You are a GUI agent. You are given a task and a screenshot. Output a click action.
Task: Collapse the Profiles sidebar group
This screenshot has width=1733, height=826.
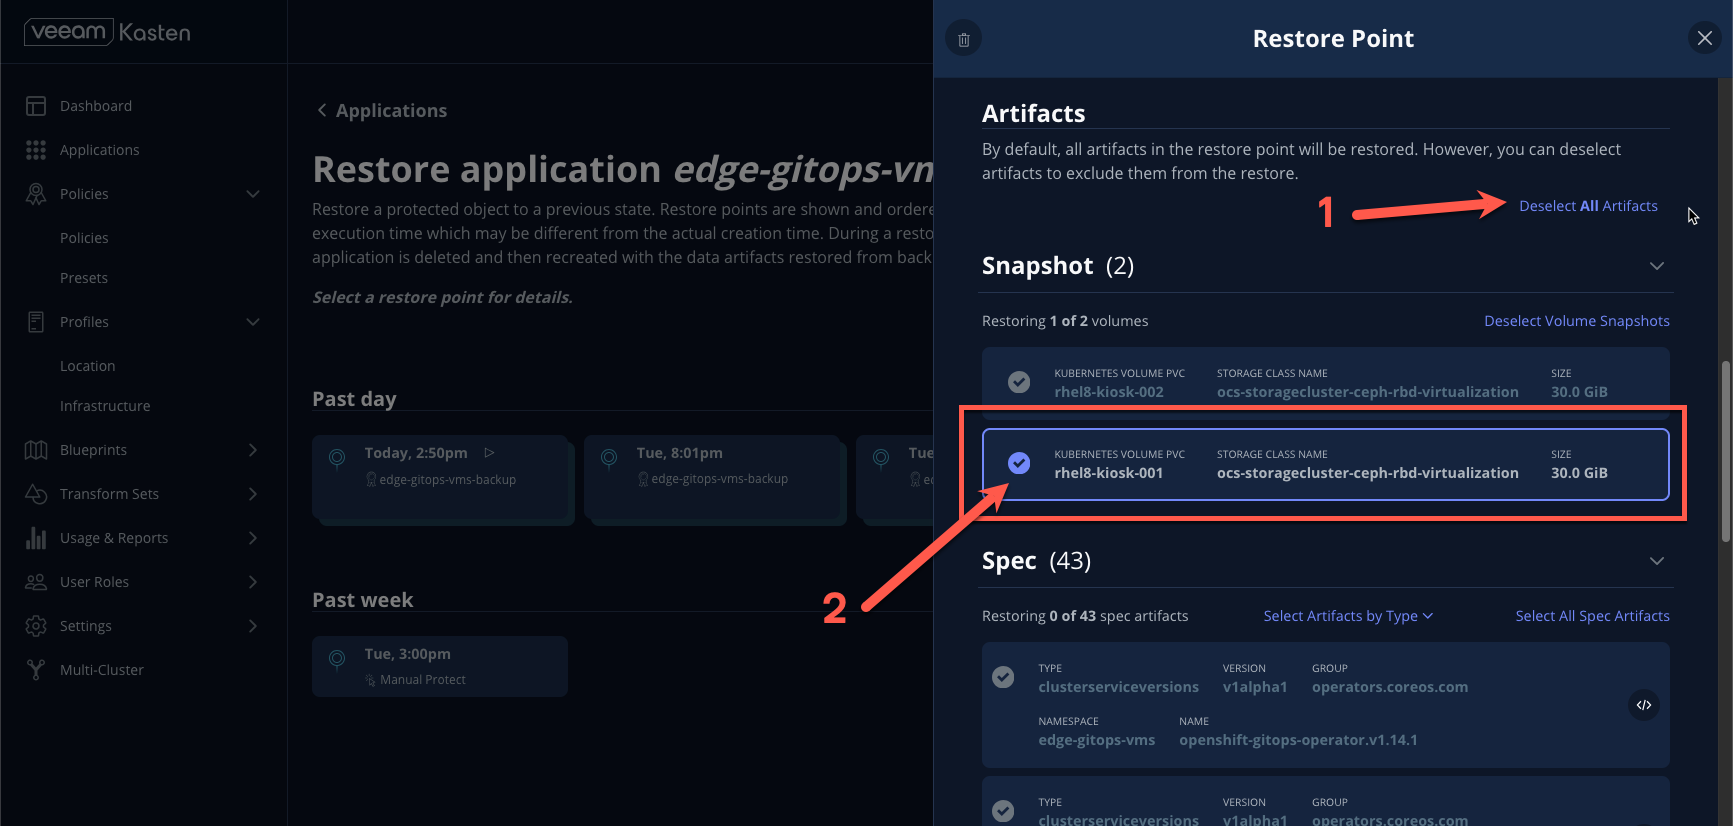[x=253, y=322]
